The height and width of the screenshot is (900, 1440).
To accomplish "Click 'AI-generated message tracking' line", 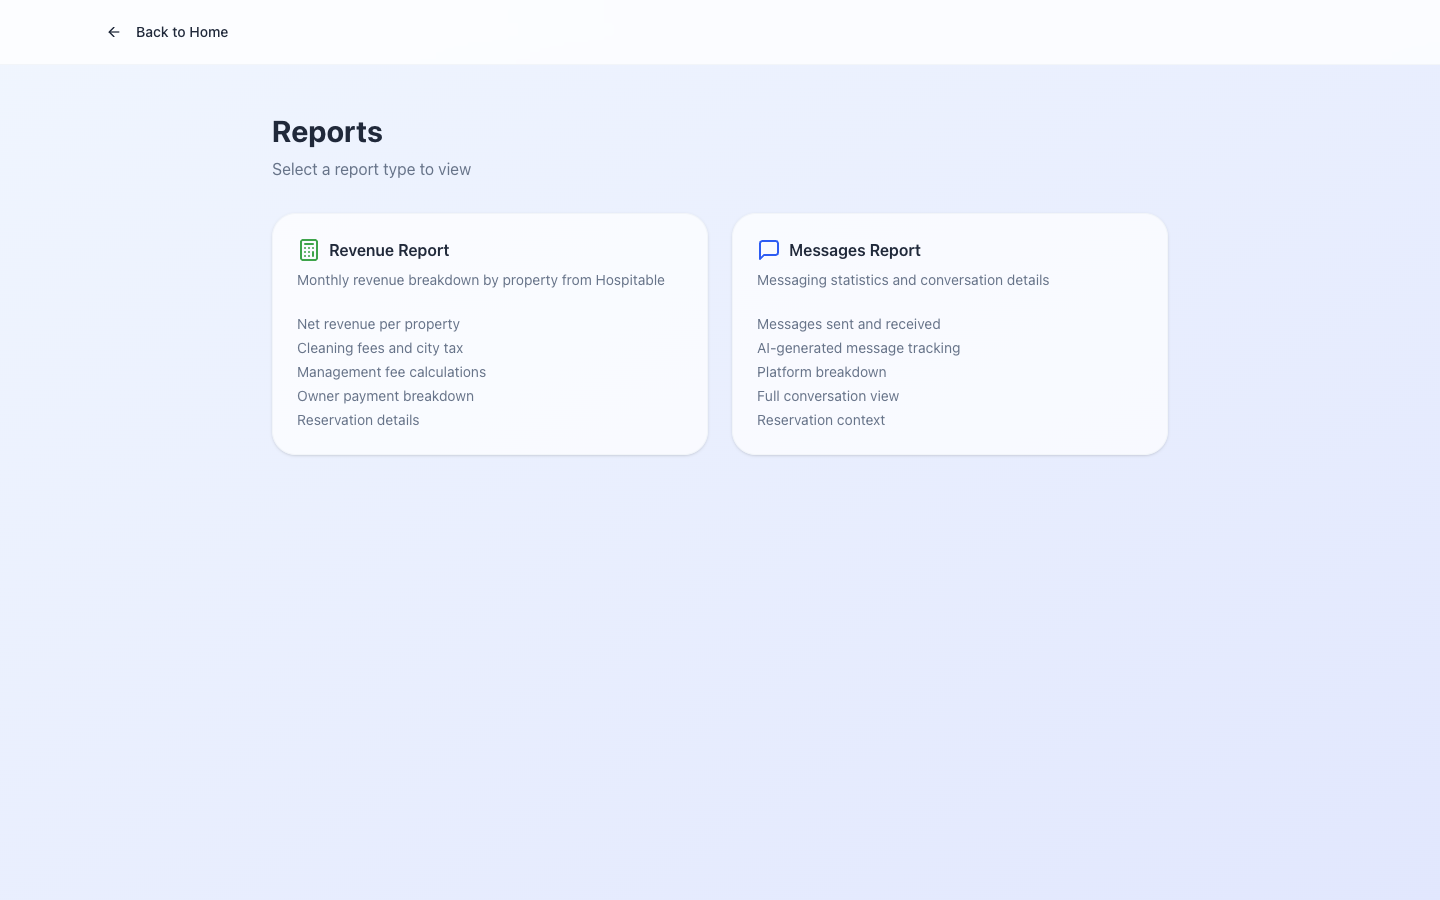I will click(x=858, y=348).
